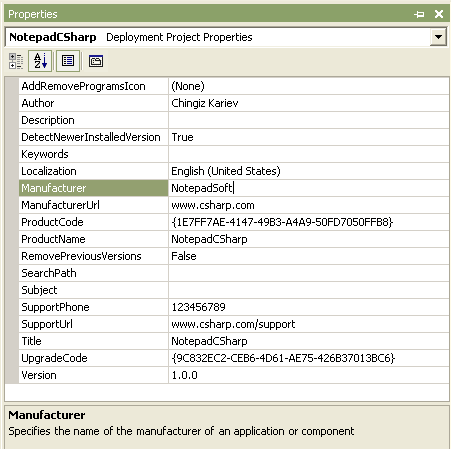Select Alphabetical sort icon
The width and height of the screenshot is (451, 449).
tap(40, 61)
